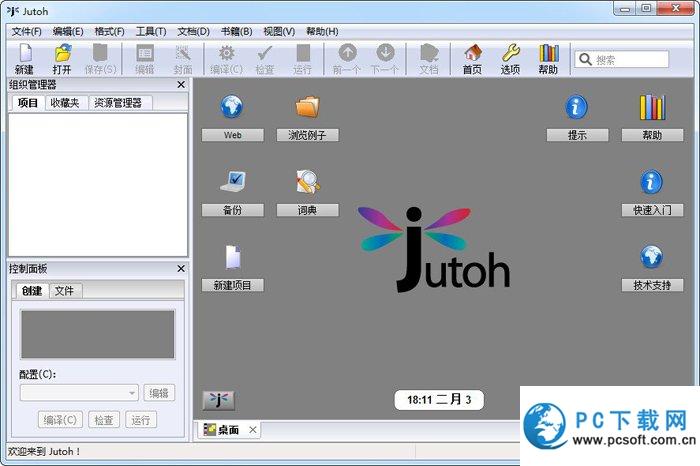Click the 提示 label button
Screen dimensions: 700x466
tap(577, 135)
